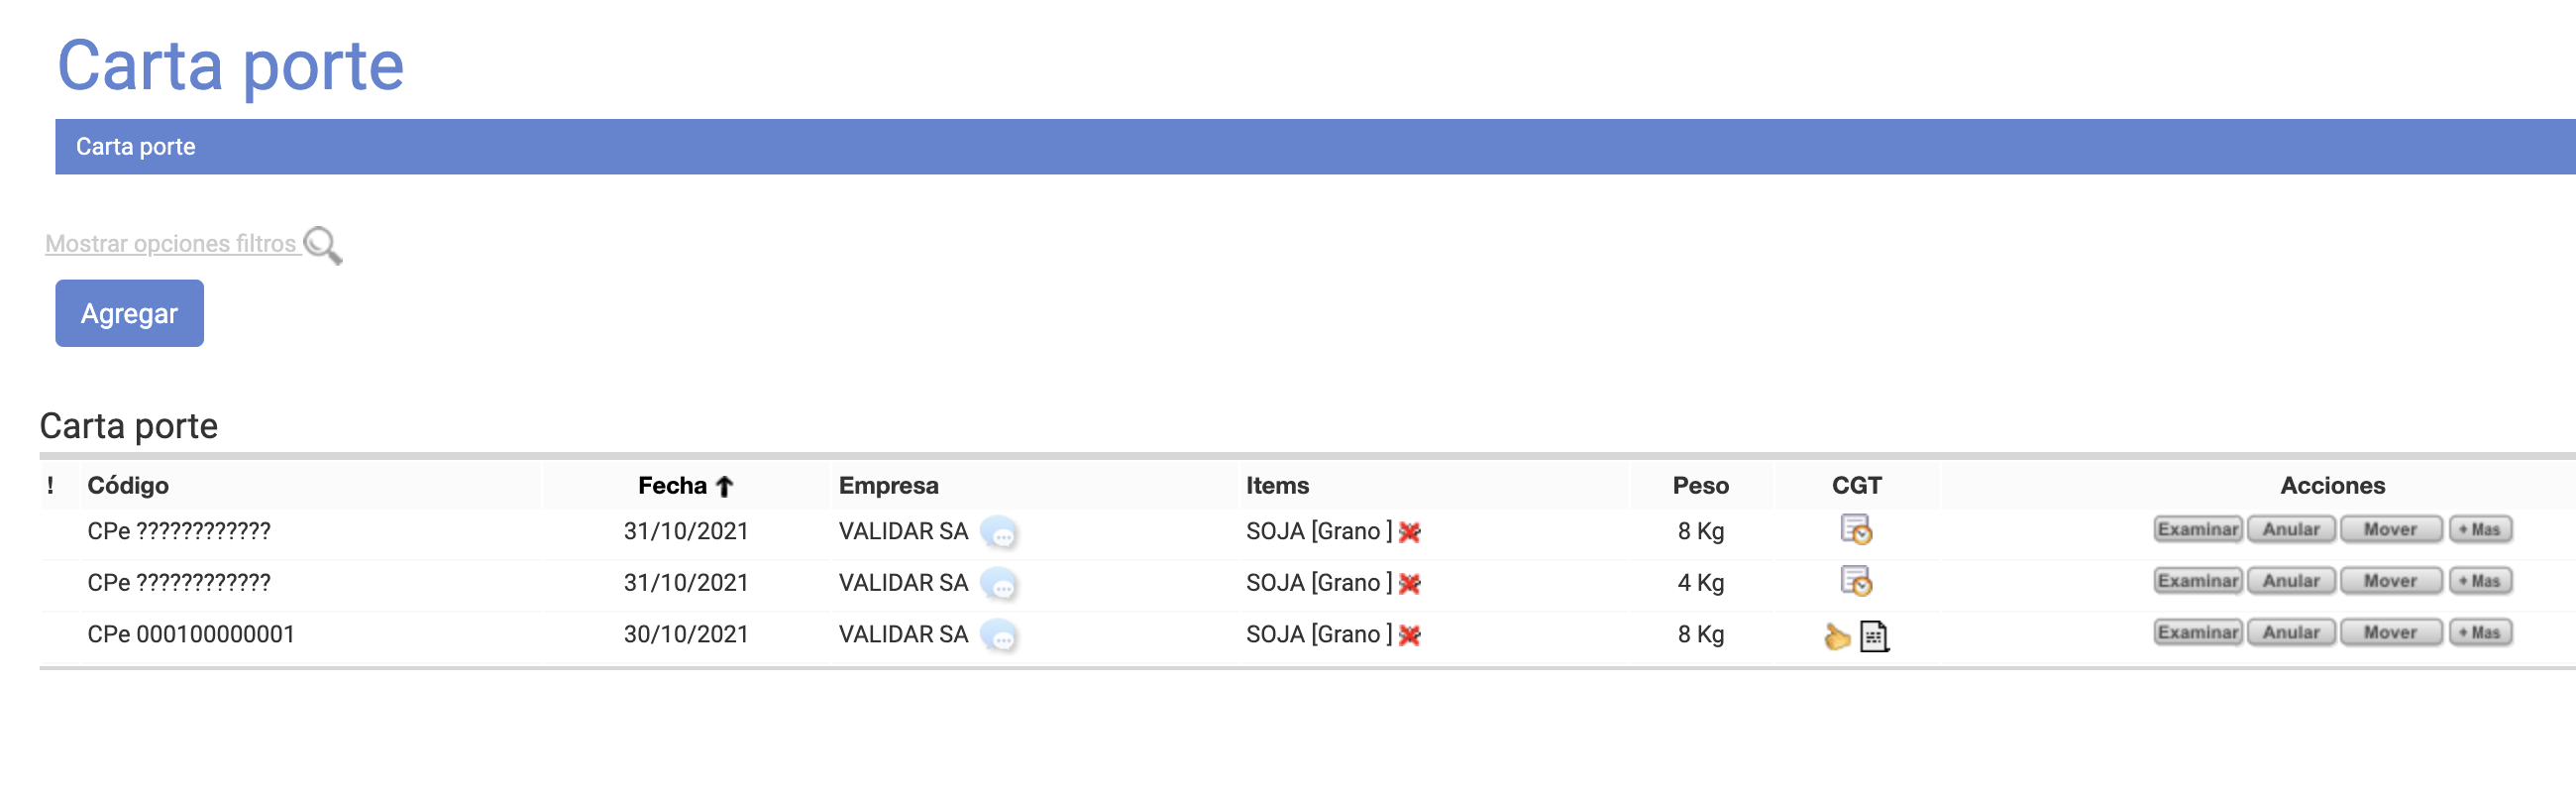Click red X icon next to SOJA in first row
The width and height of the screenshot is (2576, 799).
point(1410,533)
